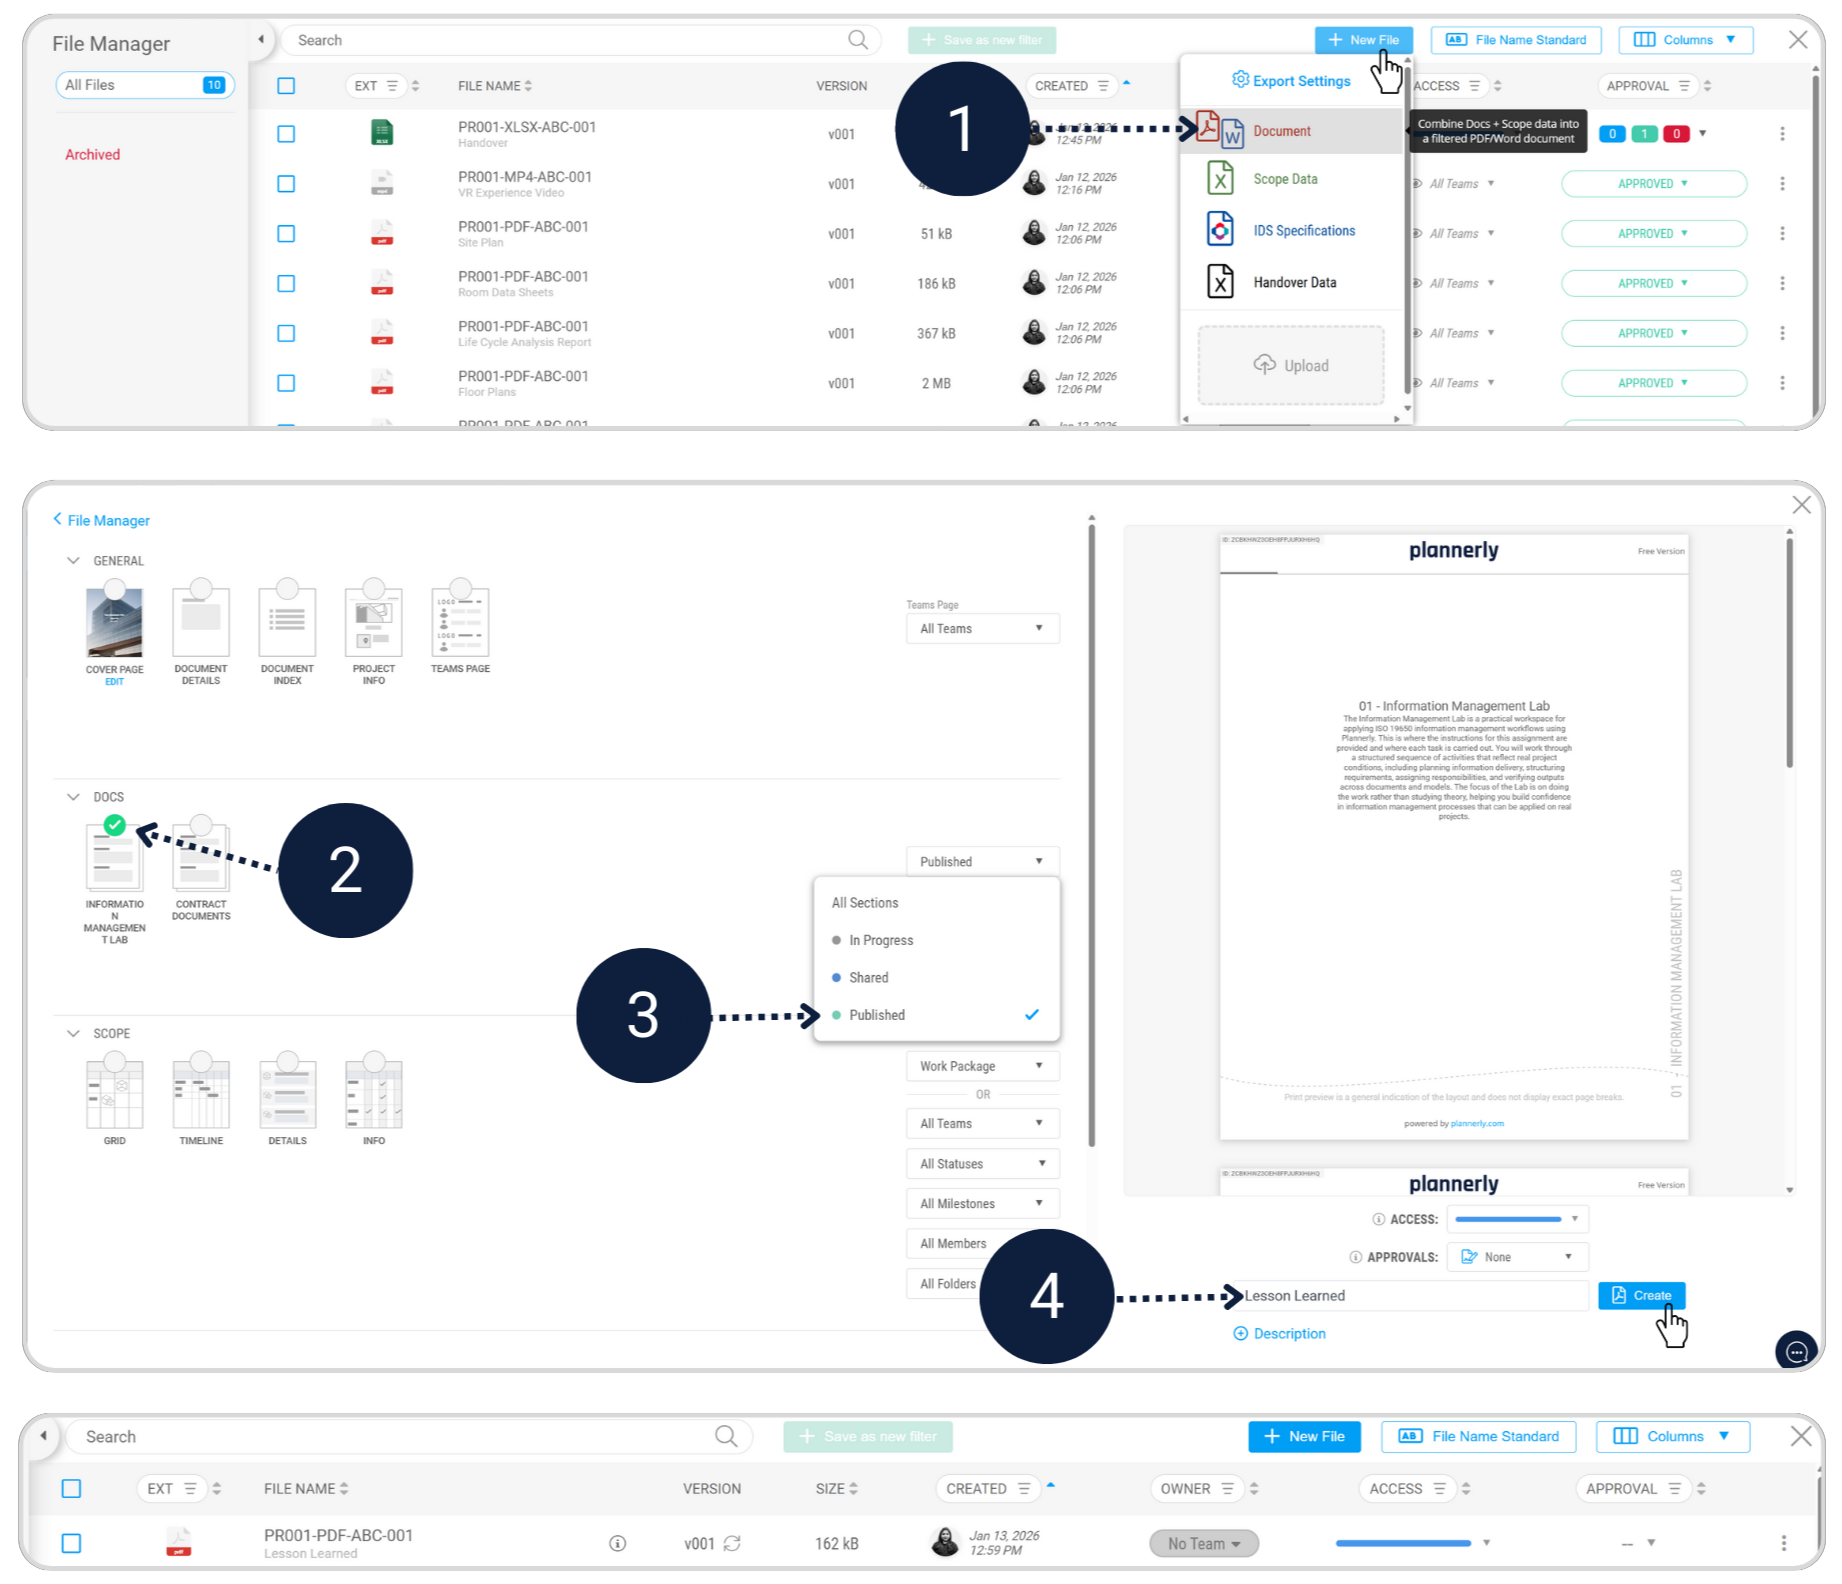1842x1584 pixels.
Task: Choose the IDS Specifications icon
Action: 1219,230
